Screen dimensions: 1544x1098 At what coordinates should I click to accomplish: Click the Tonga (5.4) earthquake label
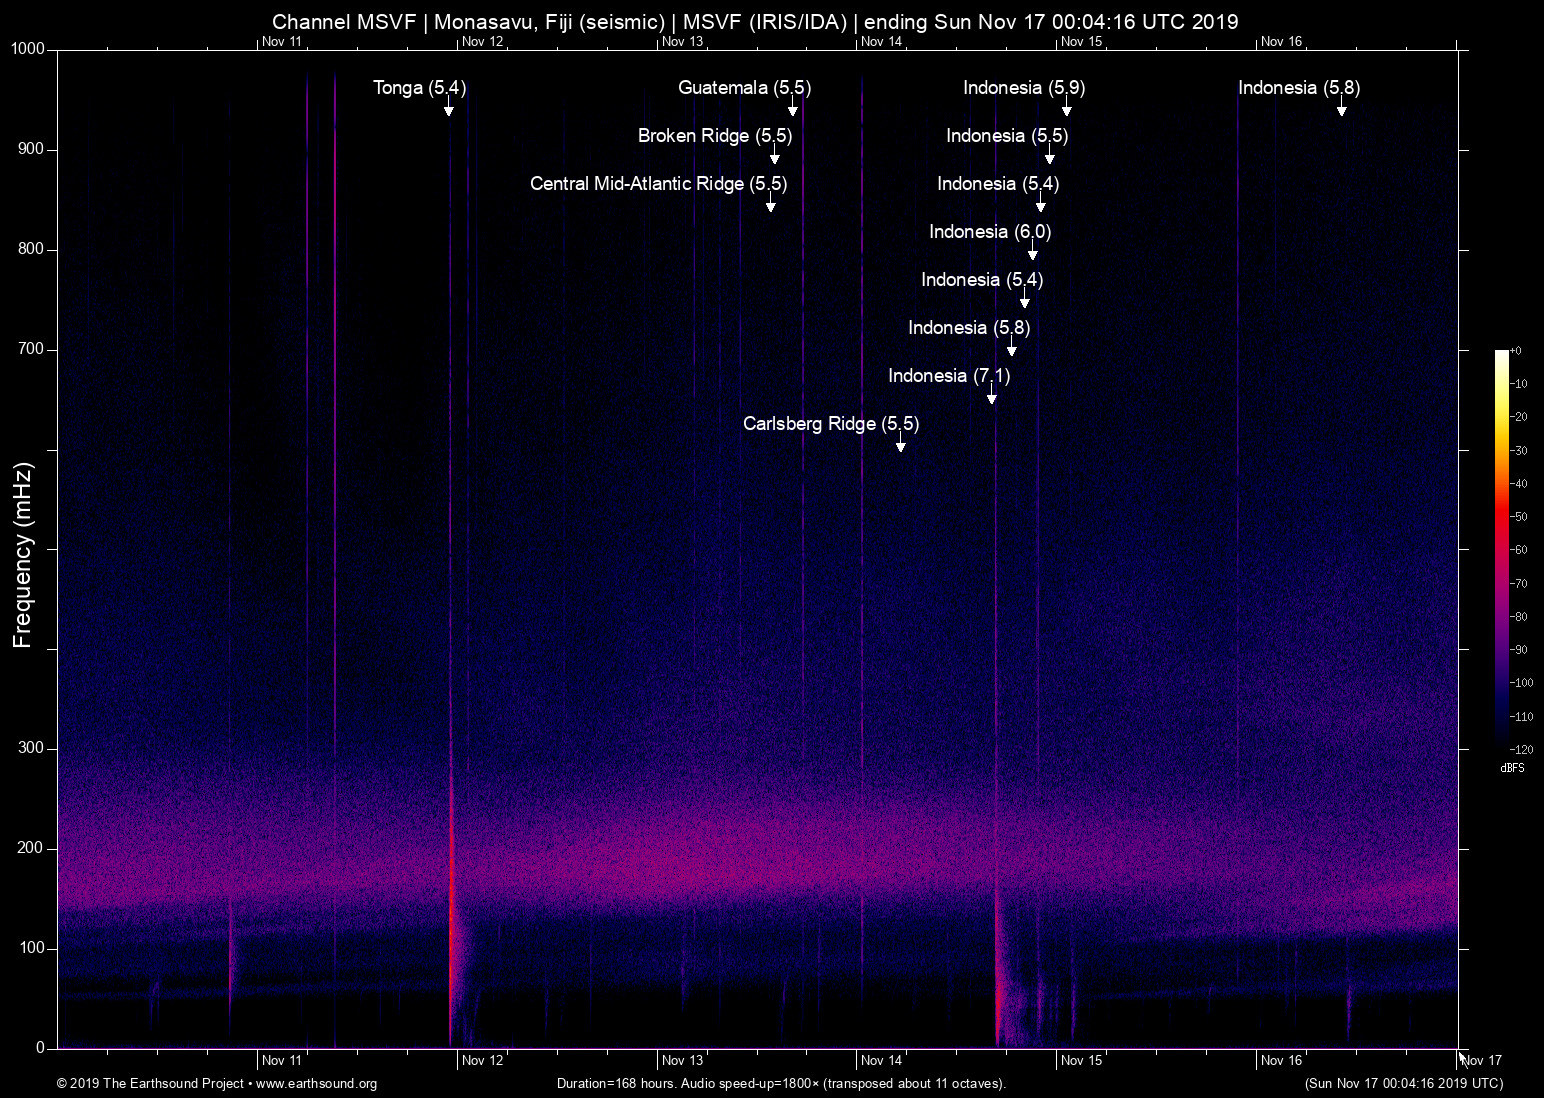pyautogui.click(x=420, y=88)
